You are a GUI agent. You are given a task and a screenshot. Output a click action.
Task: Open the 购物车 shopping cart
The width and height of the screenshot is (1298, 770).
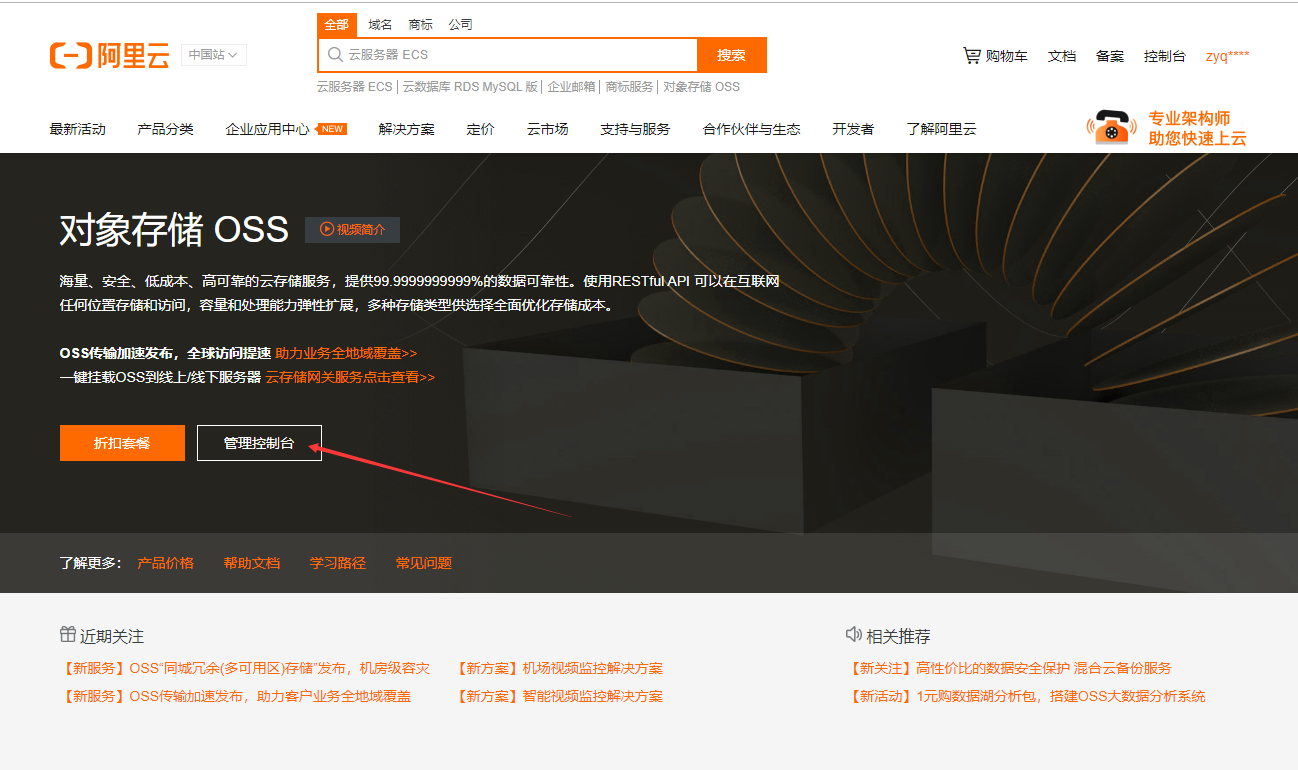(995, 56)
